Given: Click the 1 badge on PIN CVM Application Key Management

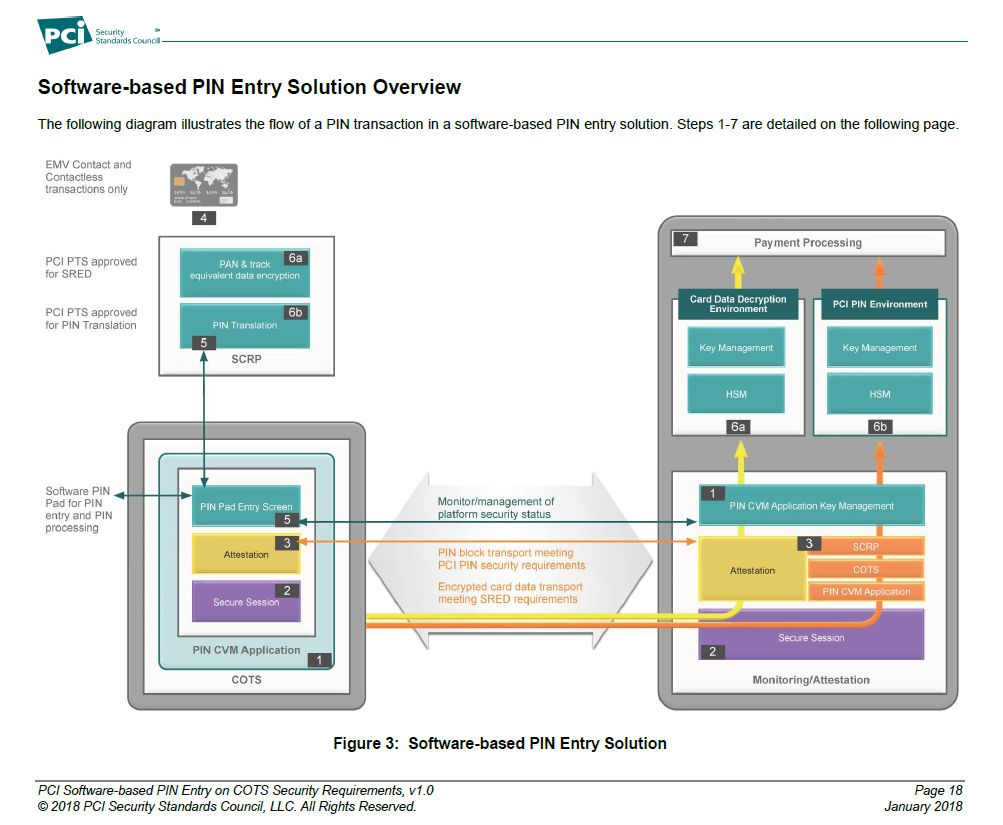Looking at the screenshot, I should (x=712, y=493).
